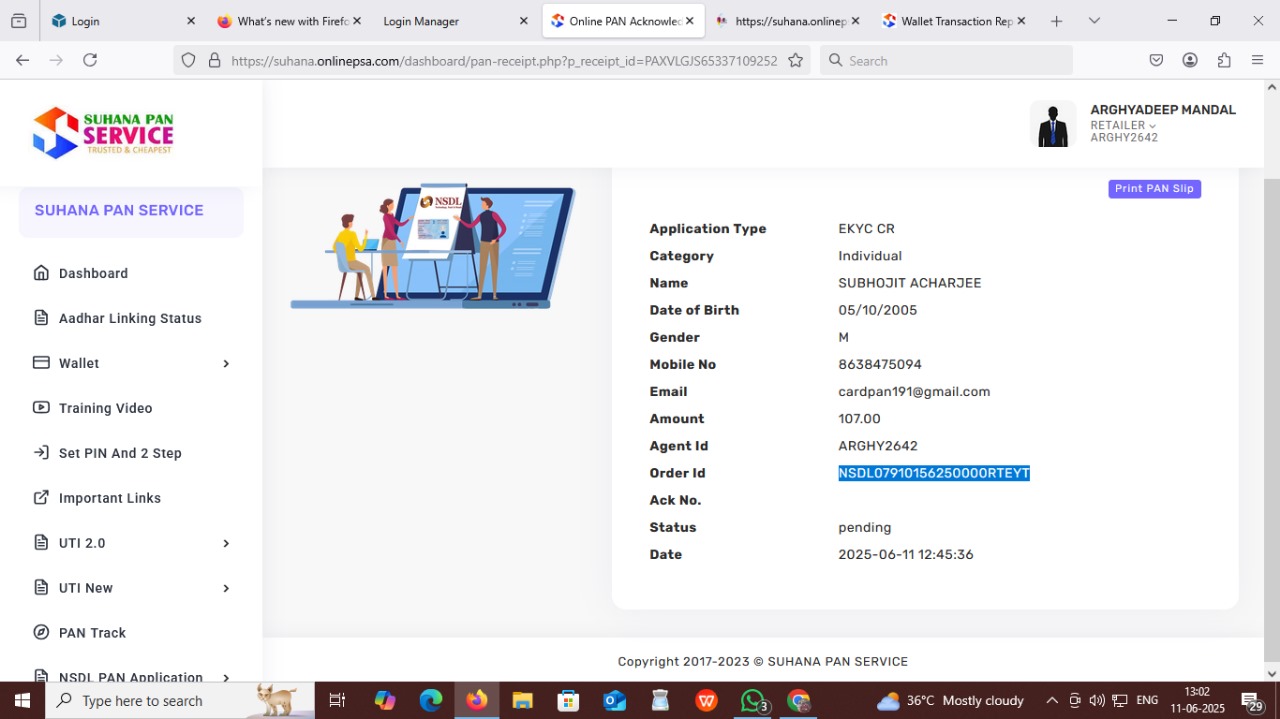This screenshot has width=1280, height=719.
Task: Open the list all tabs dropdown
Action: (x=1094, y=21)
